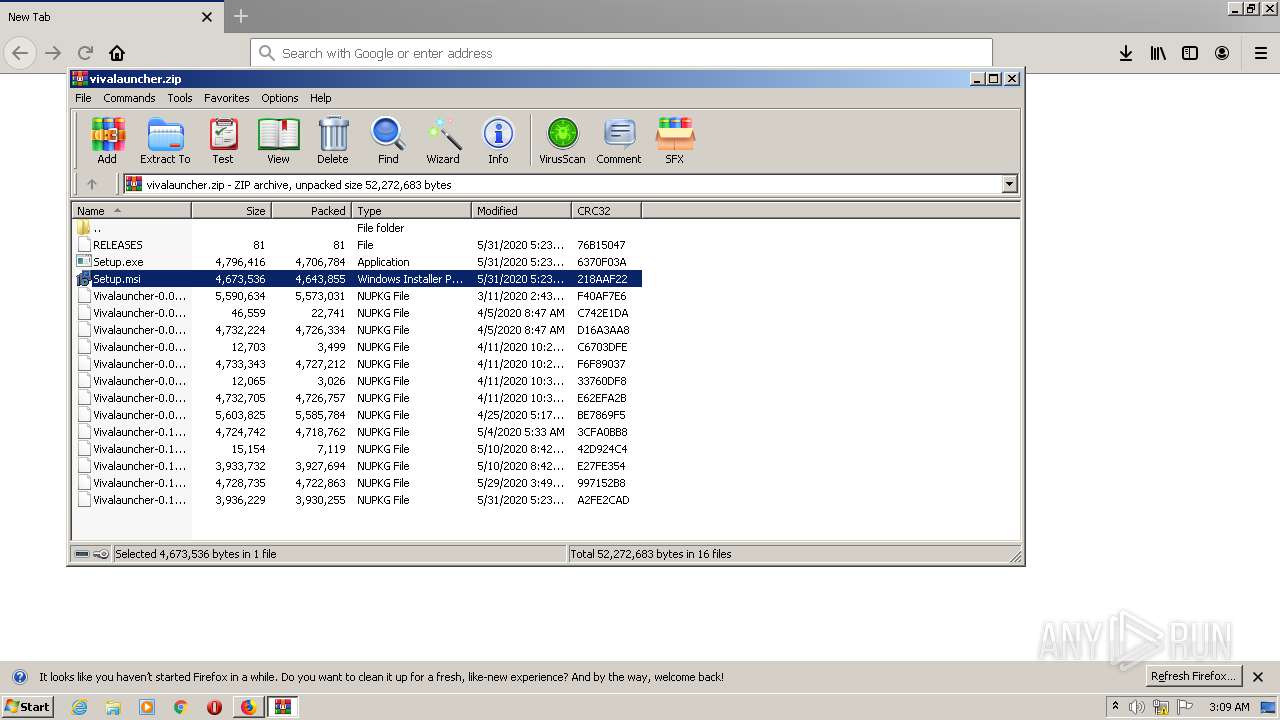Select the NUPKG row with CRC 3CFA0BB8
Image resolution: width=1280 pixels, height=720 pixels.
357,432
